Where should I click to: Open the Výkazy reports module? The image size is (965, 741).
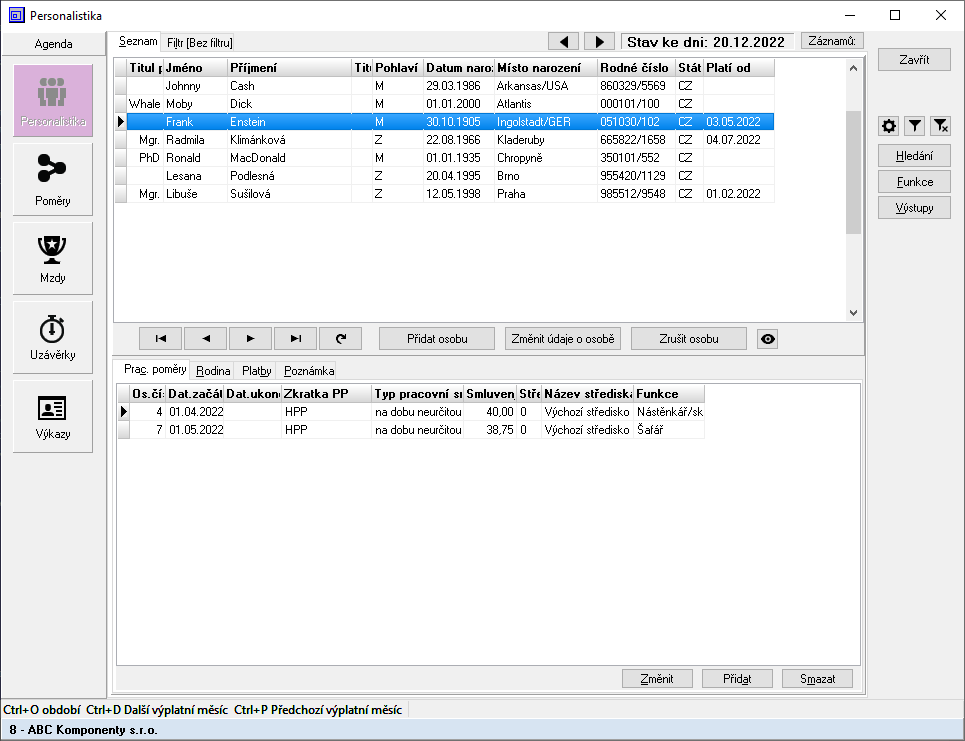coord(53,416)
